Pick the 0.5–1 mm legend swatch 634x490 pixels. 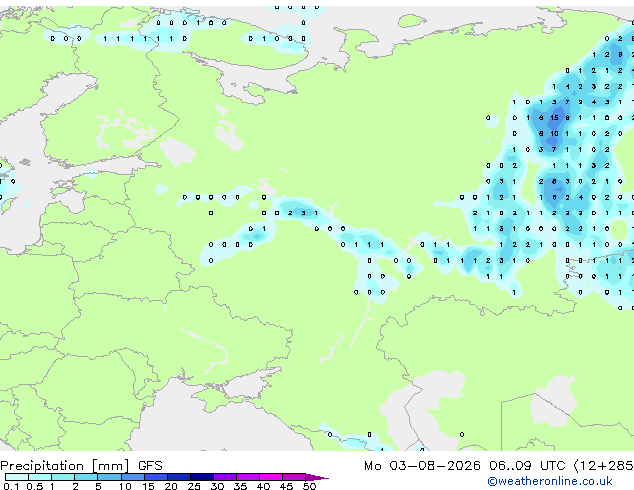(40, 477)
